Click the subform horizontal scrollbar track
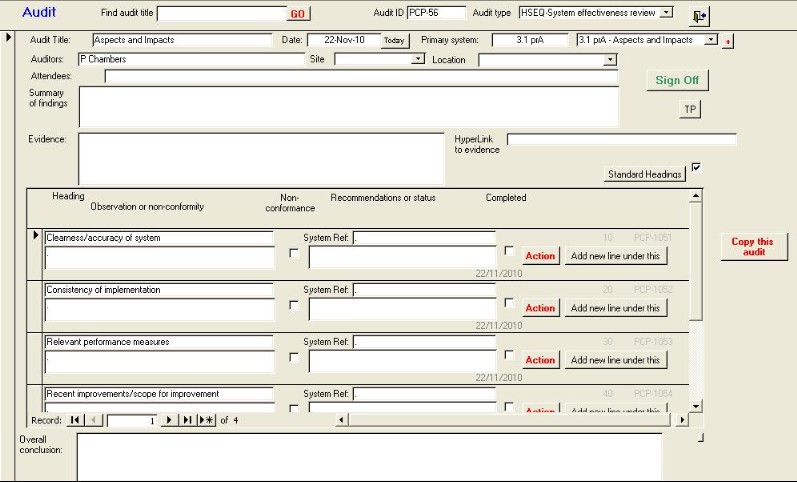Viewport: 797px width, 482px height. point(511,420)
